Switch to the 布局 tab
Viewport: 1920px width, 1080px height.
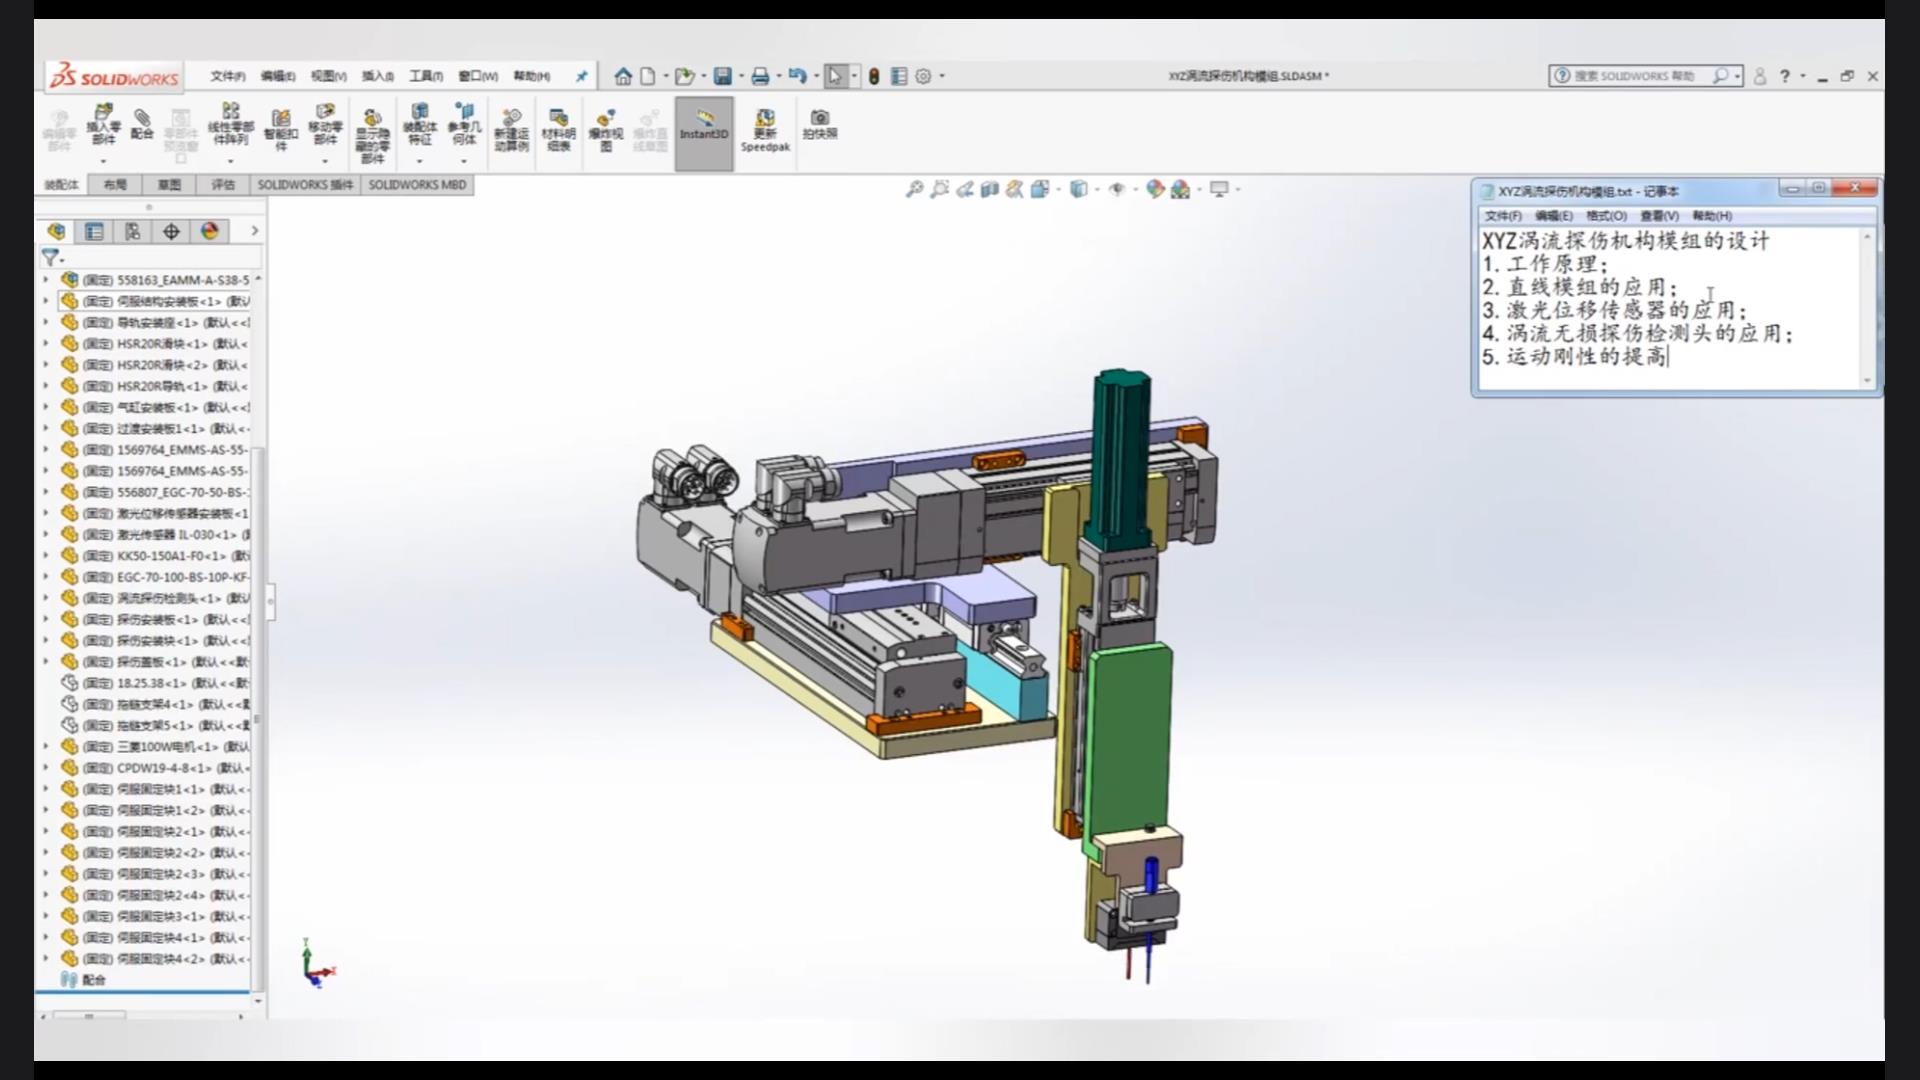coord(115,185)
